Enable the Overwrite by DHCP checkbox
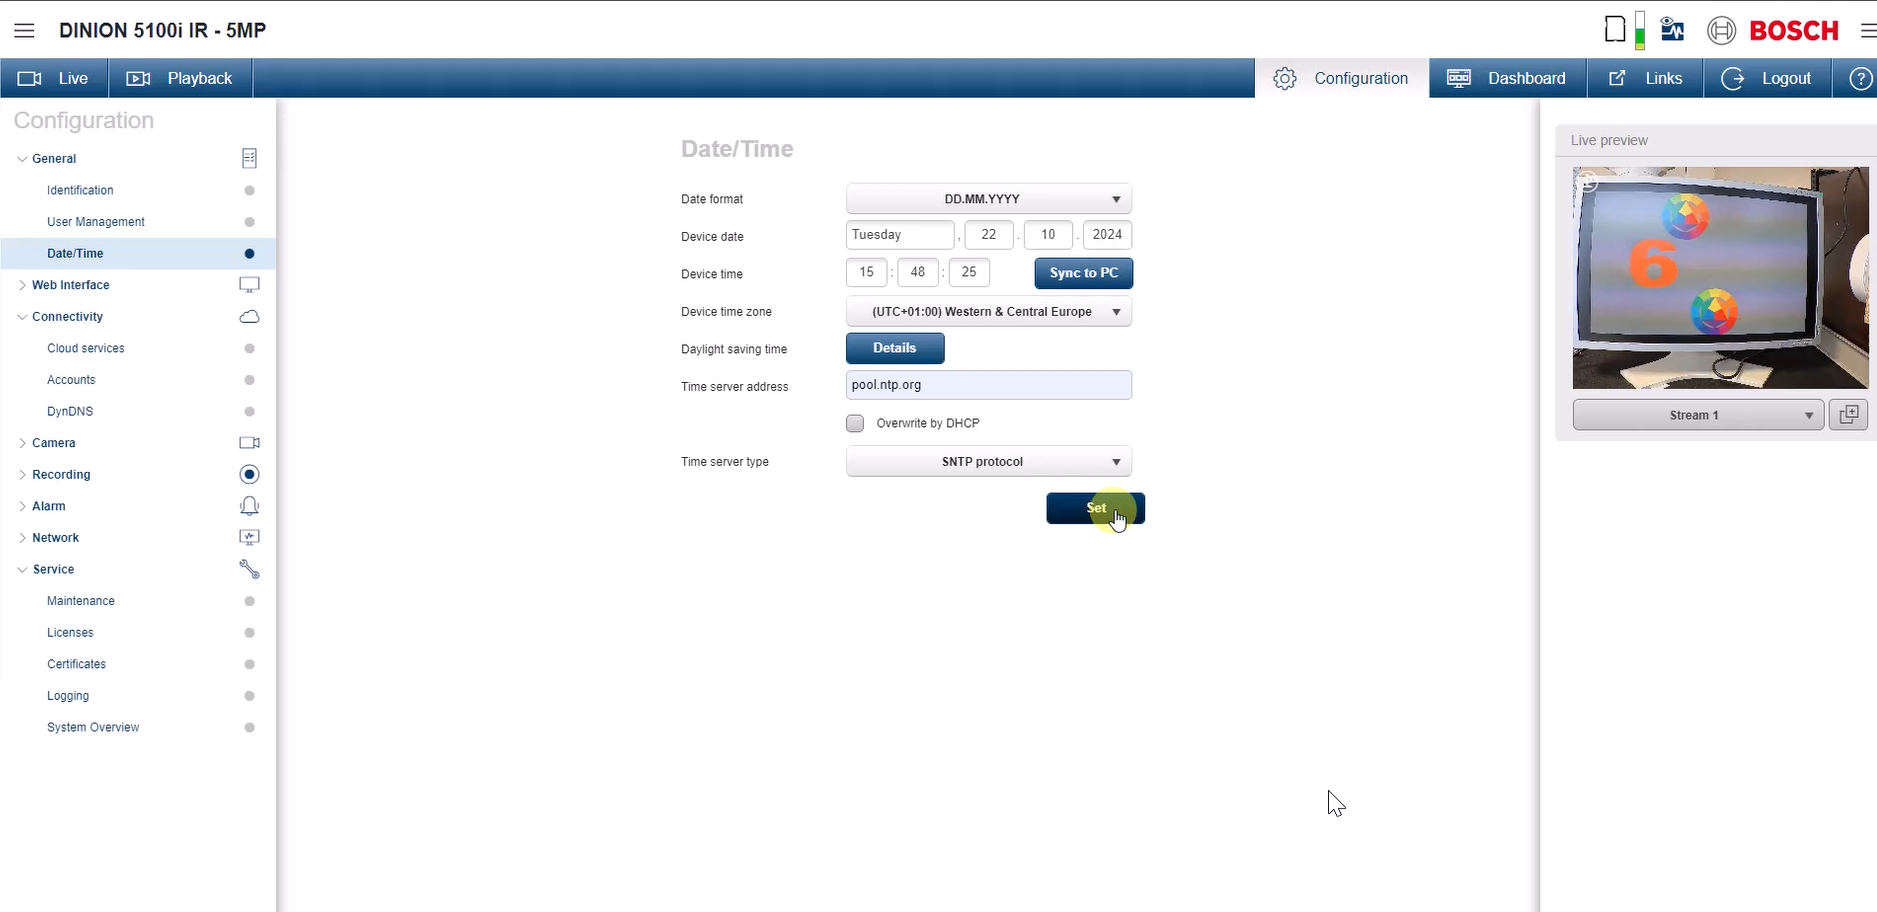This screenshot has height=912, width=1877. (855, 423)
